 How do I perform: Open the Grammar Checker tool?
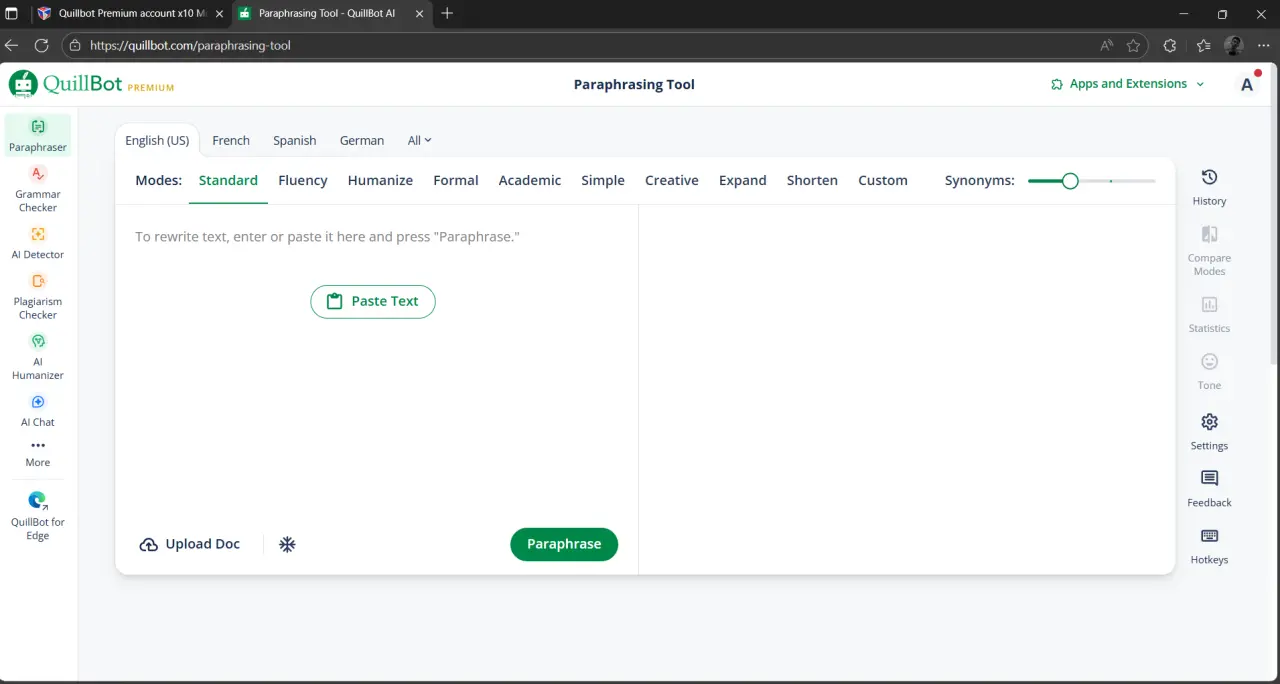click(38, 189)
